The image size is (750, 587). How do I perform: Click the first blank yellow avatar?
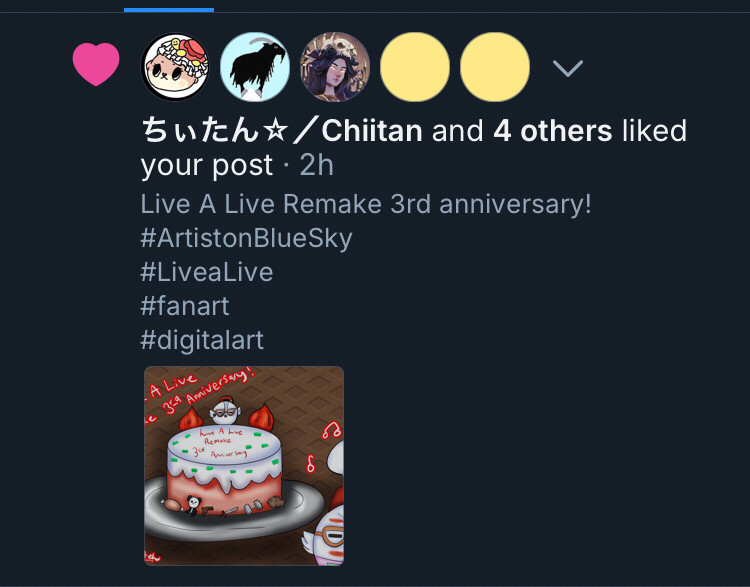pos(415,67)
